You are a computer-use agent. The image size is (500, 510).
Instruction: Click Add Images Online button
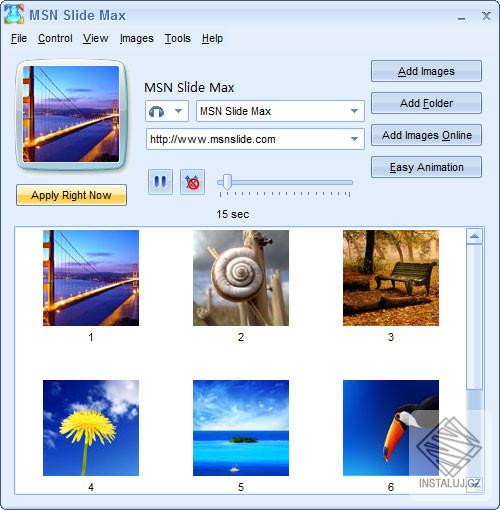426,135
